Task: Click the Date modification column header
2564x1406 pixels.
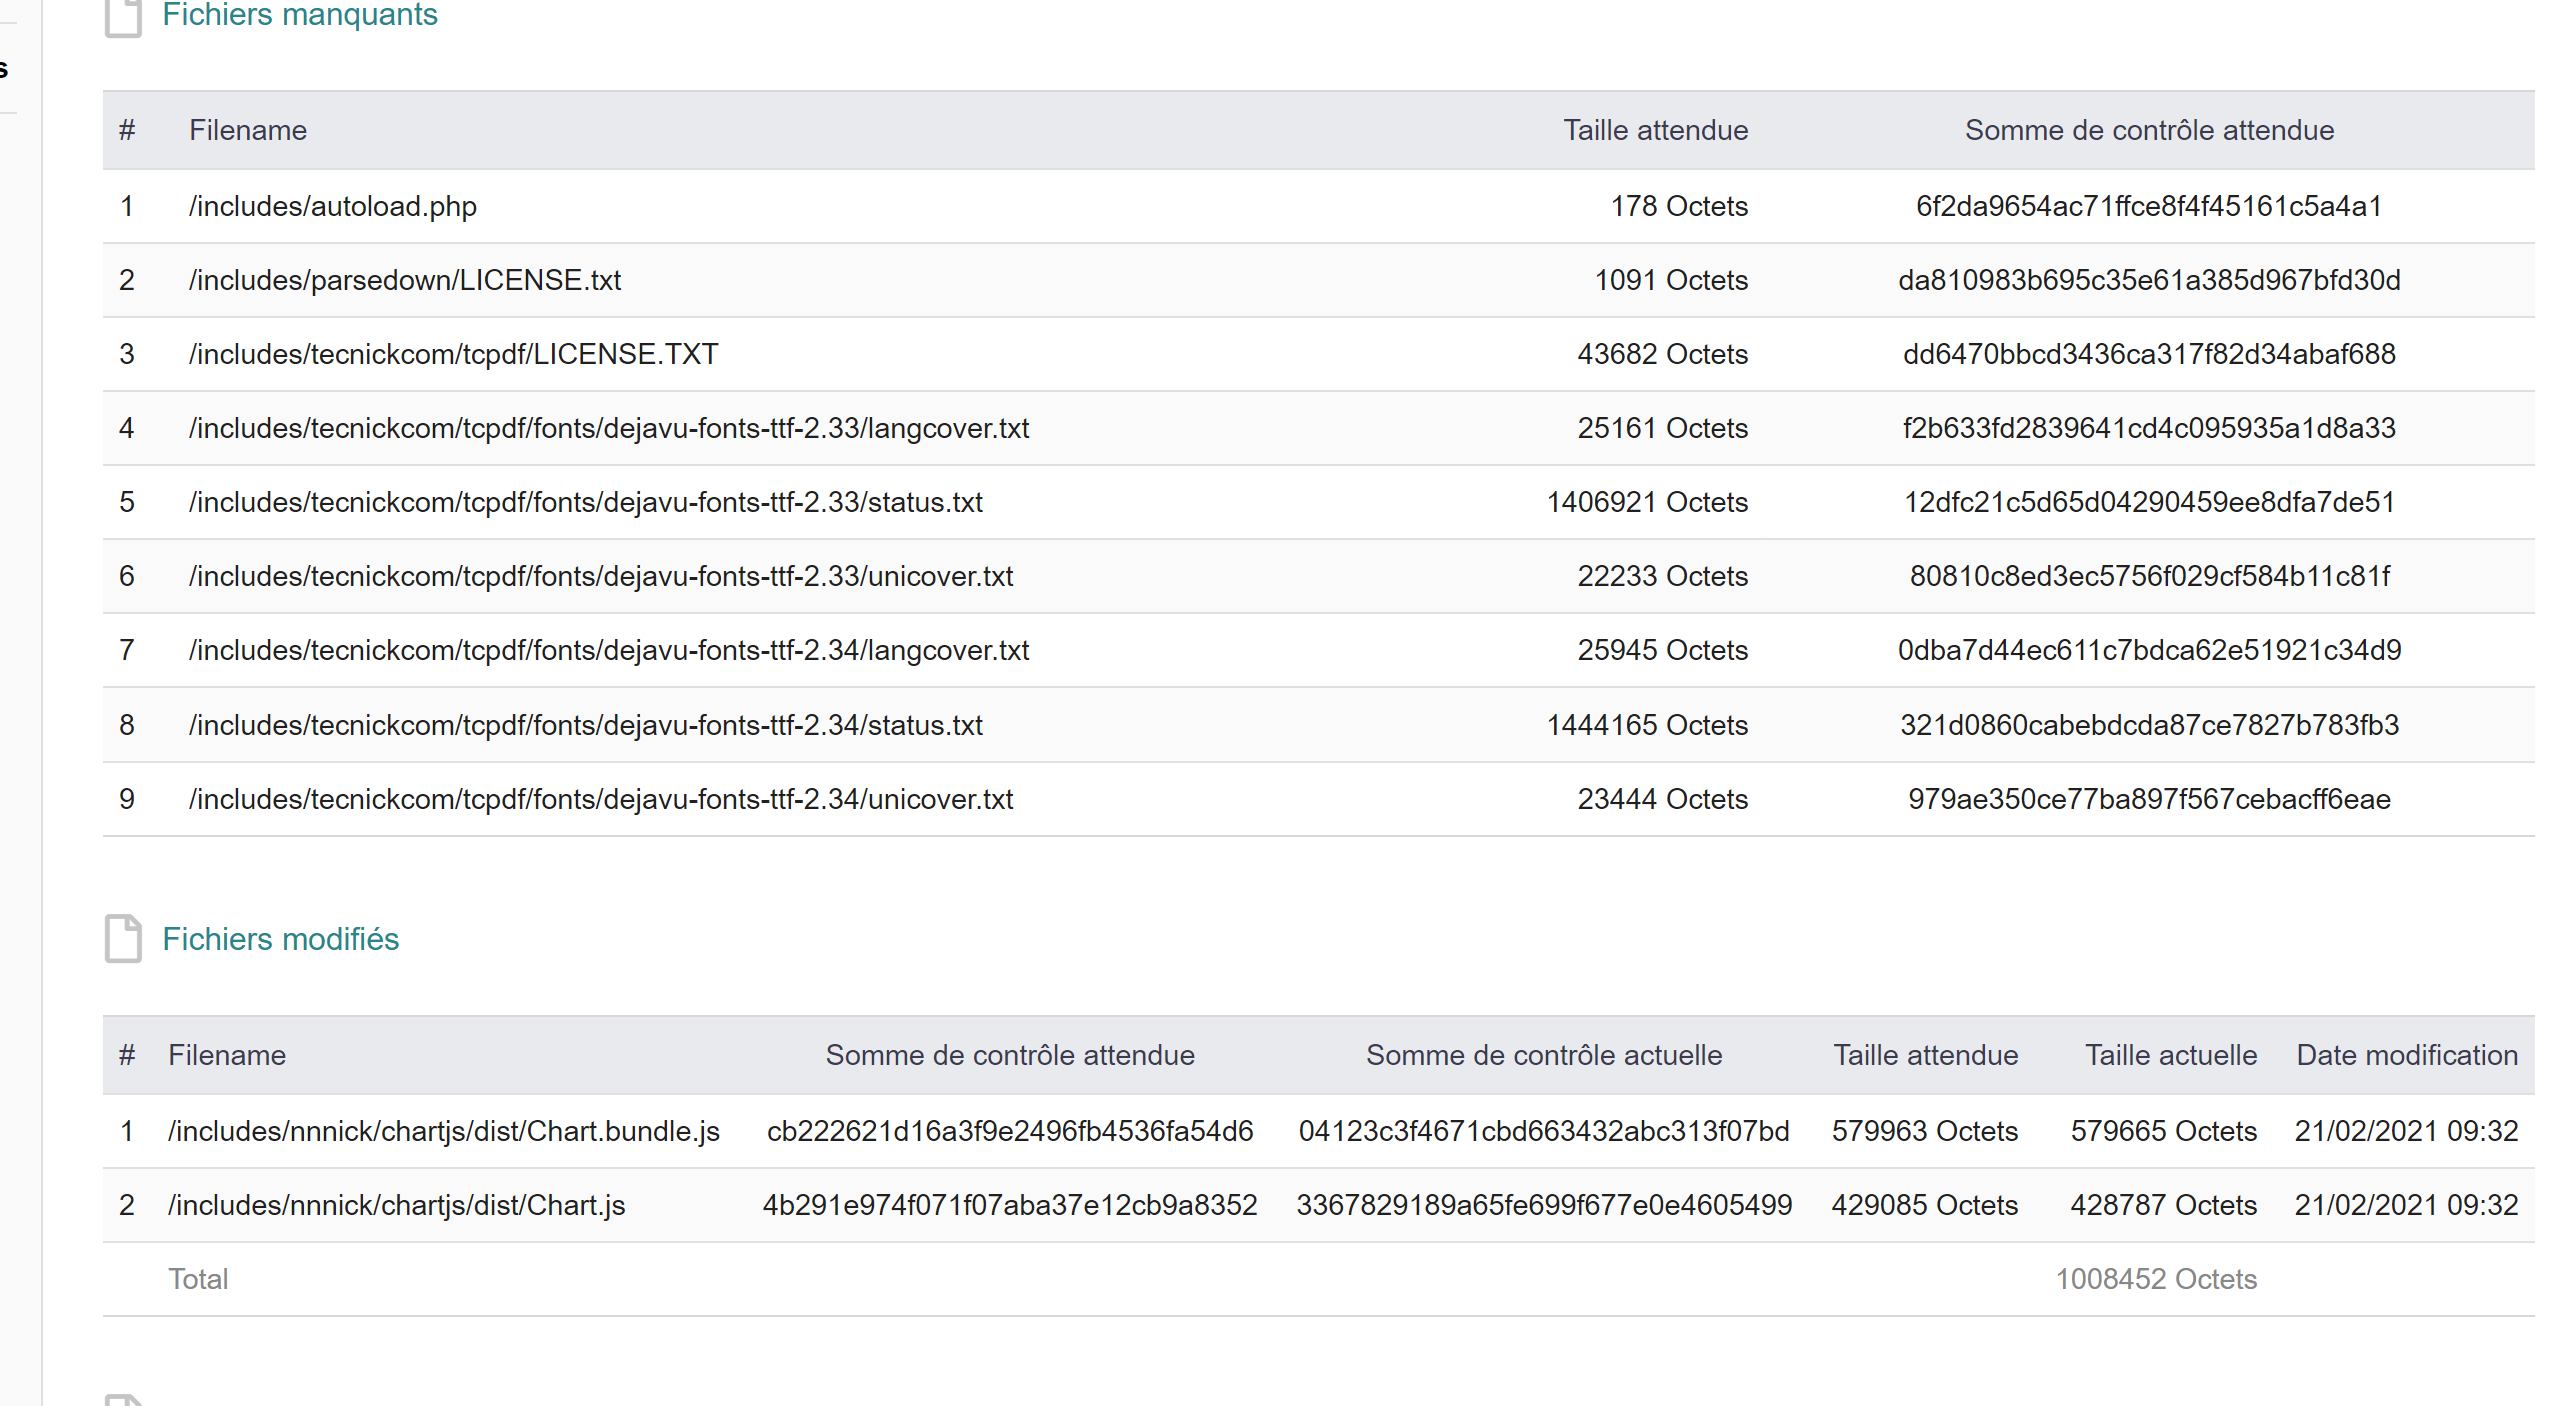Action: [2407, 1055]
